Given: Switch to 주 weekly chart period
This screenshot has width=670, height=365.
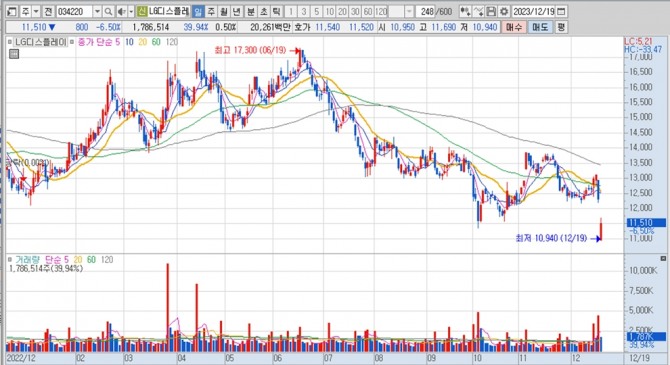Looking at the screenshot, I should click(x=211, y=12).
